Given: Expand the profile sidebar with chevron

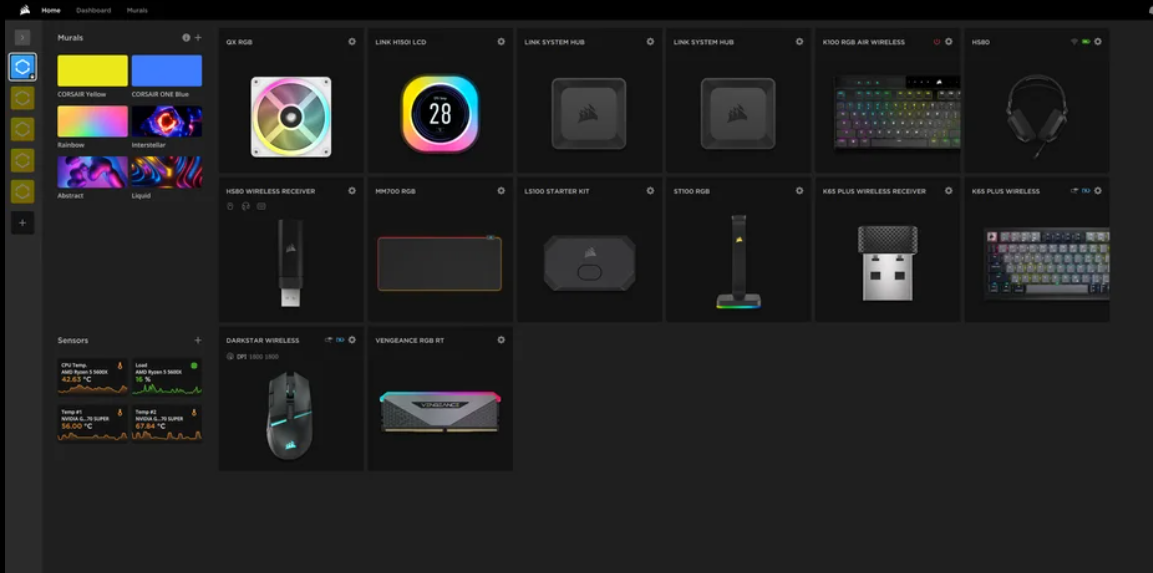Looking at the screenshot, I should click(22, 37).
